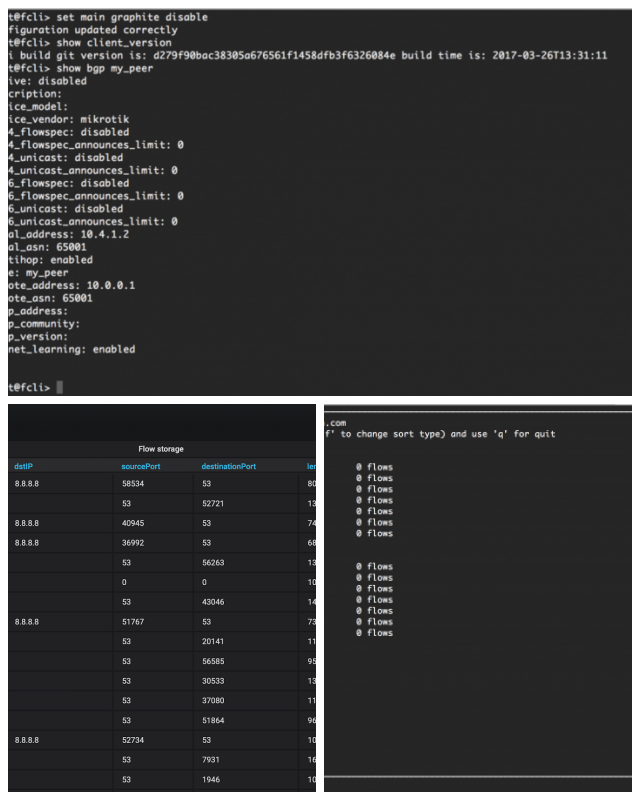Viewport: 640px width, 800px height.
Task: Click destinationPort value 37080
Action: coord(215,700)
